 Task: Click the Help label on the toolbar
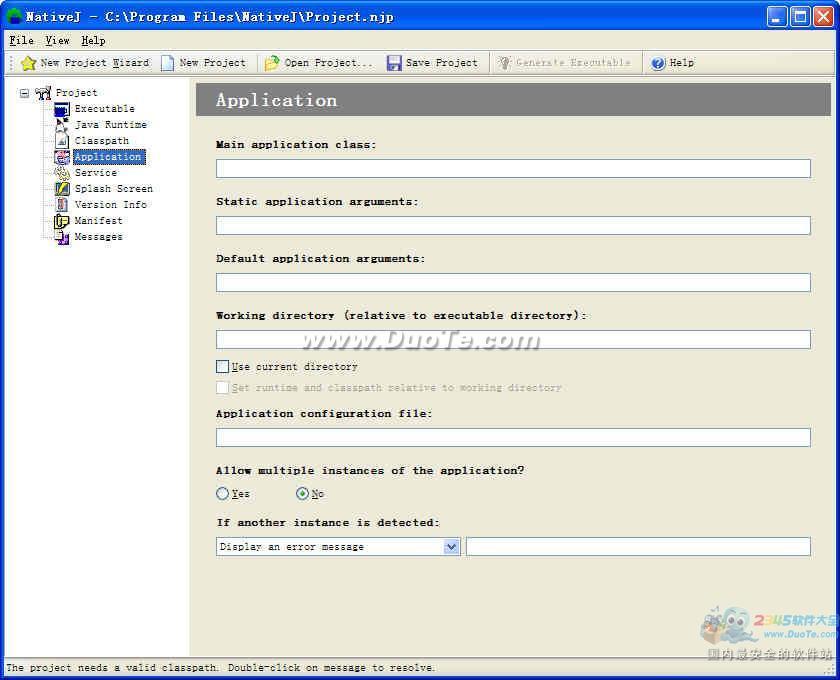[681, 63]
